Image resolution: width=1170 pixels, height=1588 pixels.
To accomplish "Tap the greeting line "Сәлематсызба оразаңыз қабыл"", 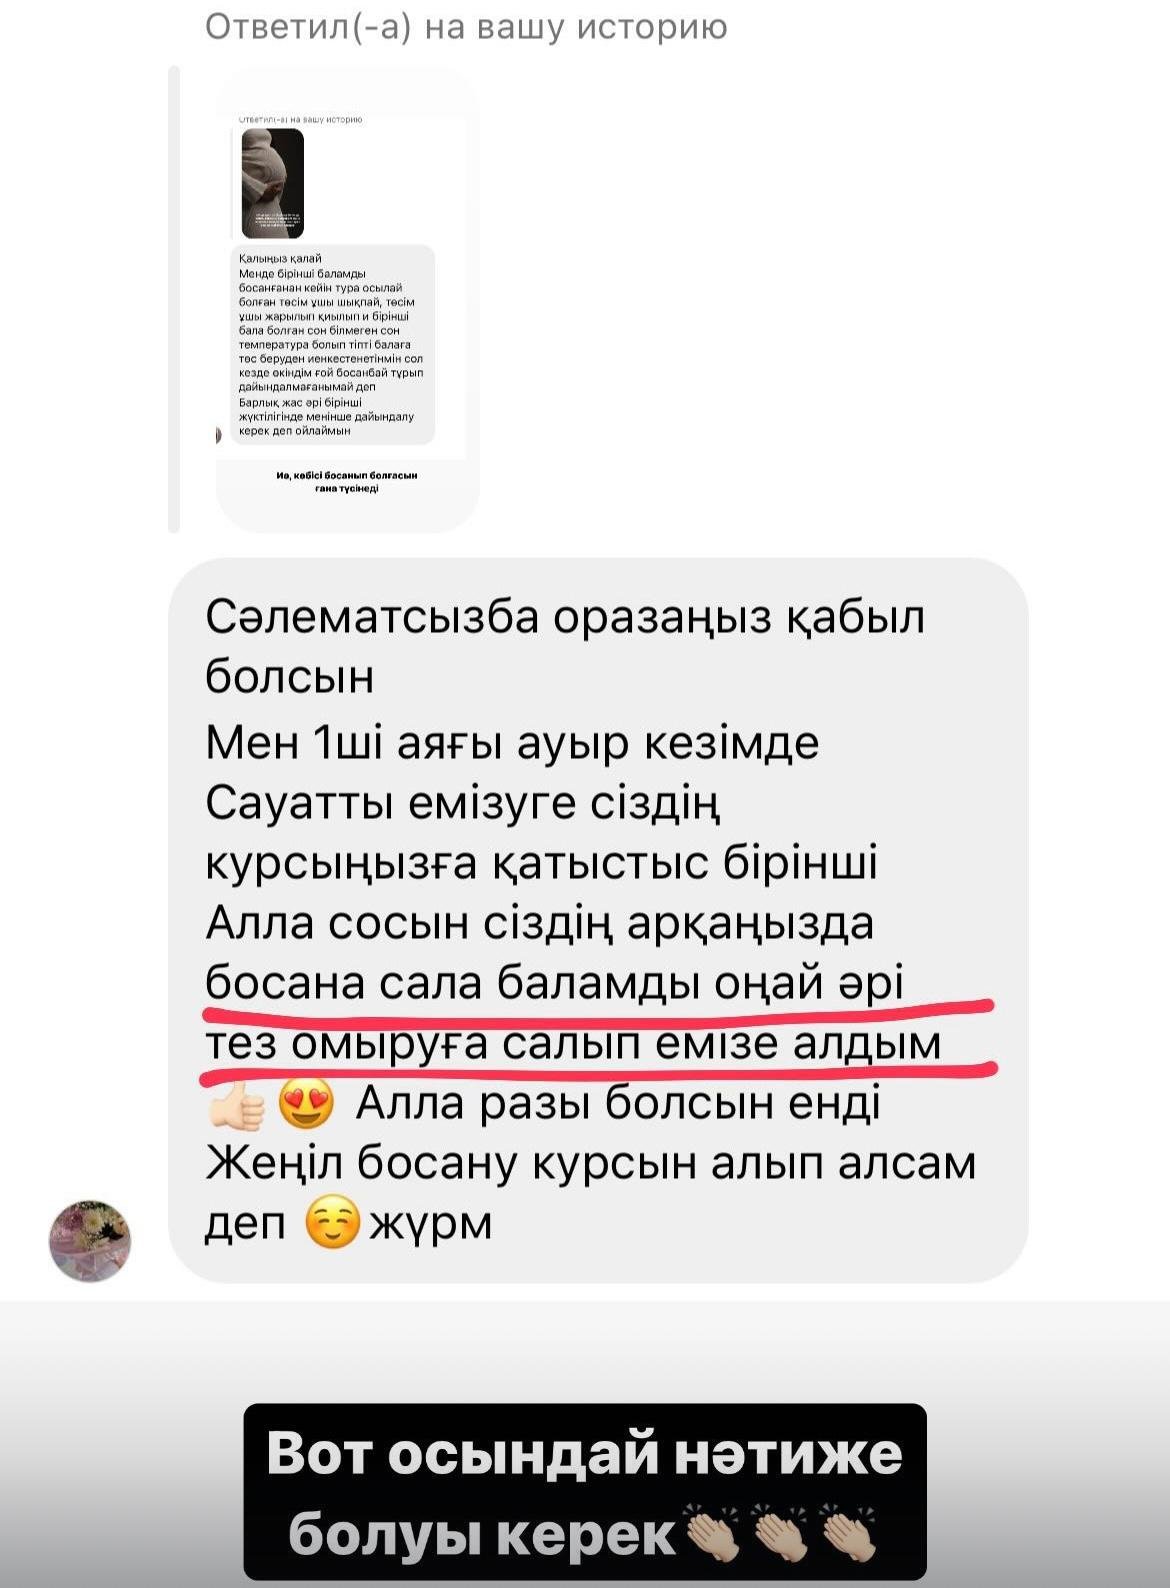I will (x=565, y=619).
